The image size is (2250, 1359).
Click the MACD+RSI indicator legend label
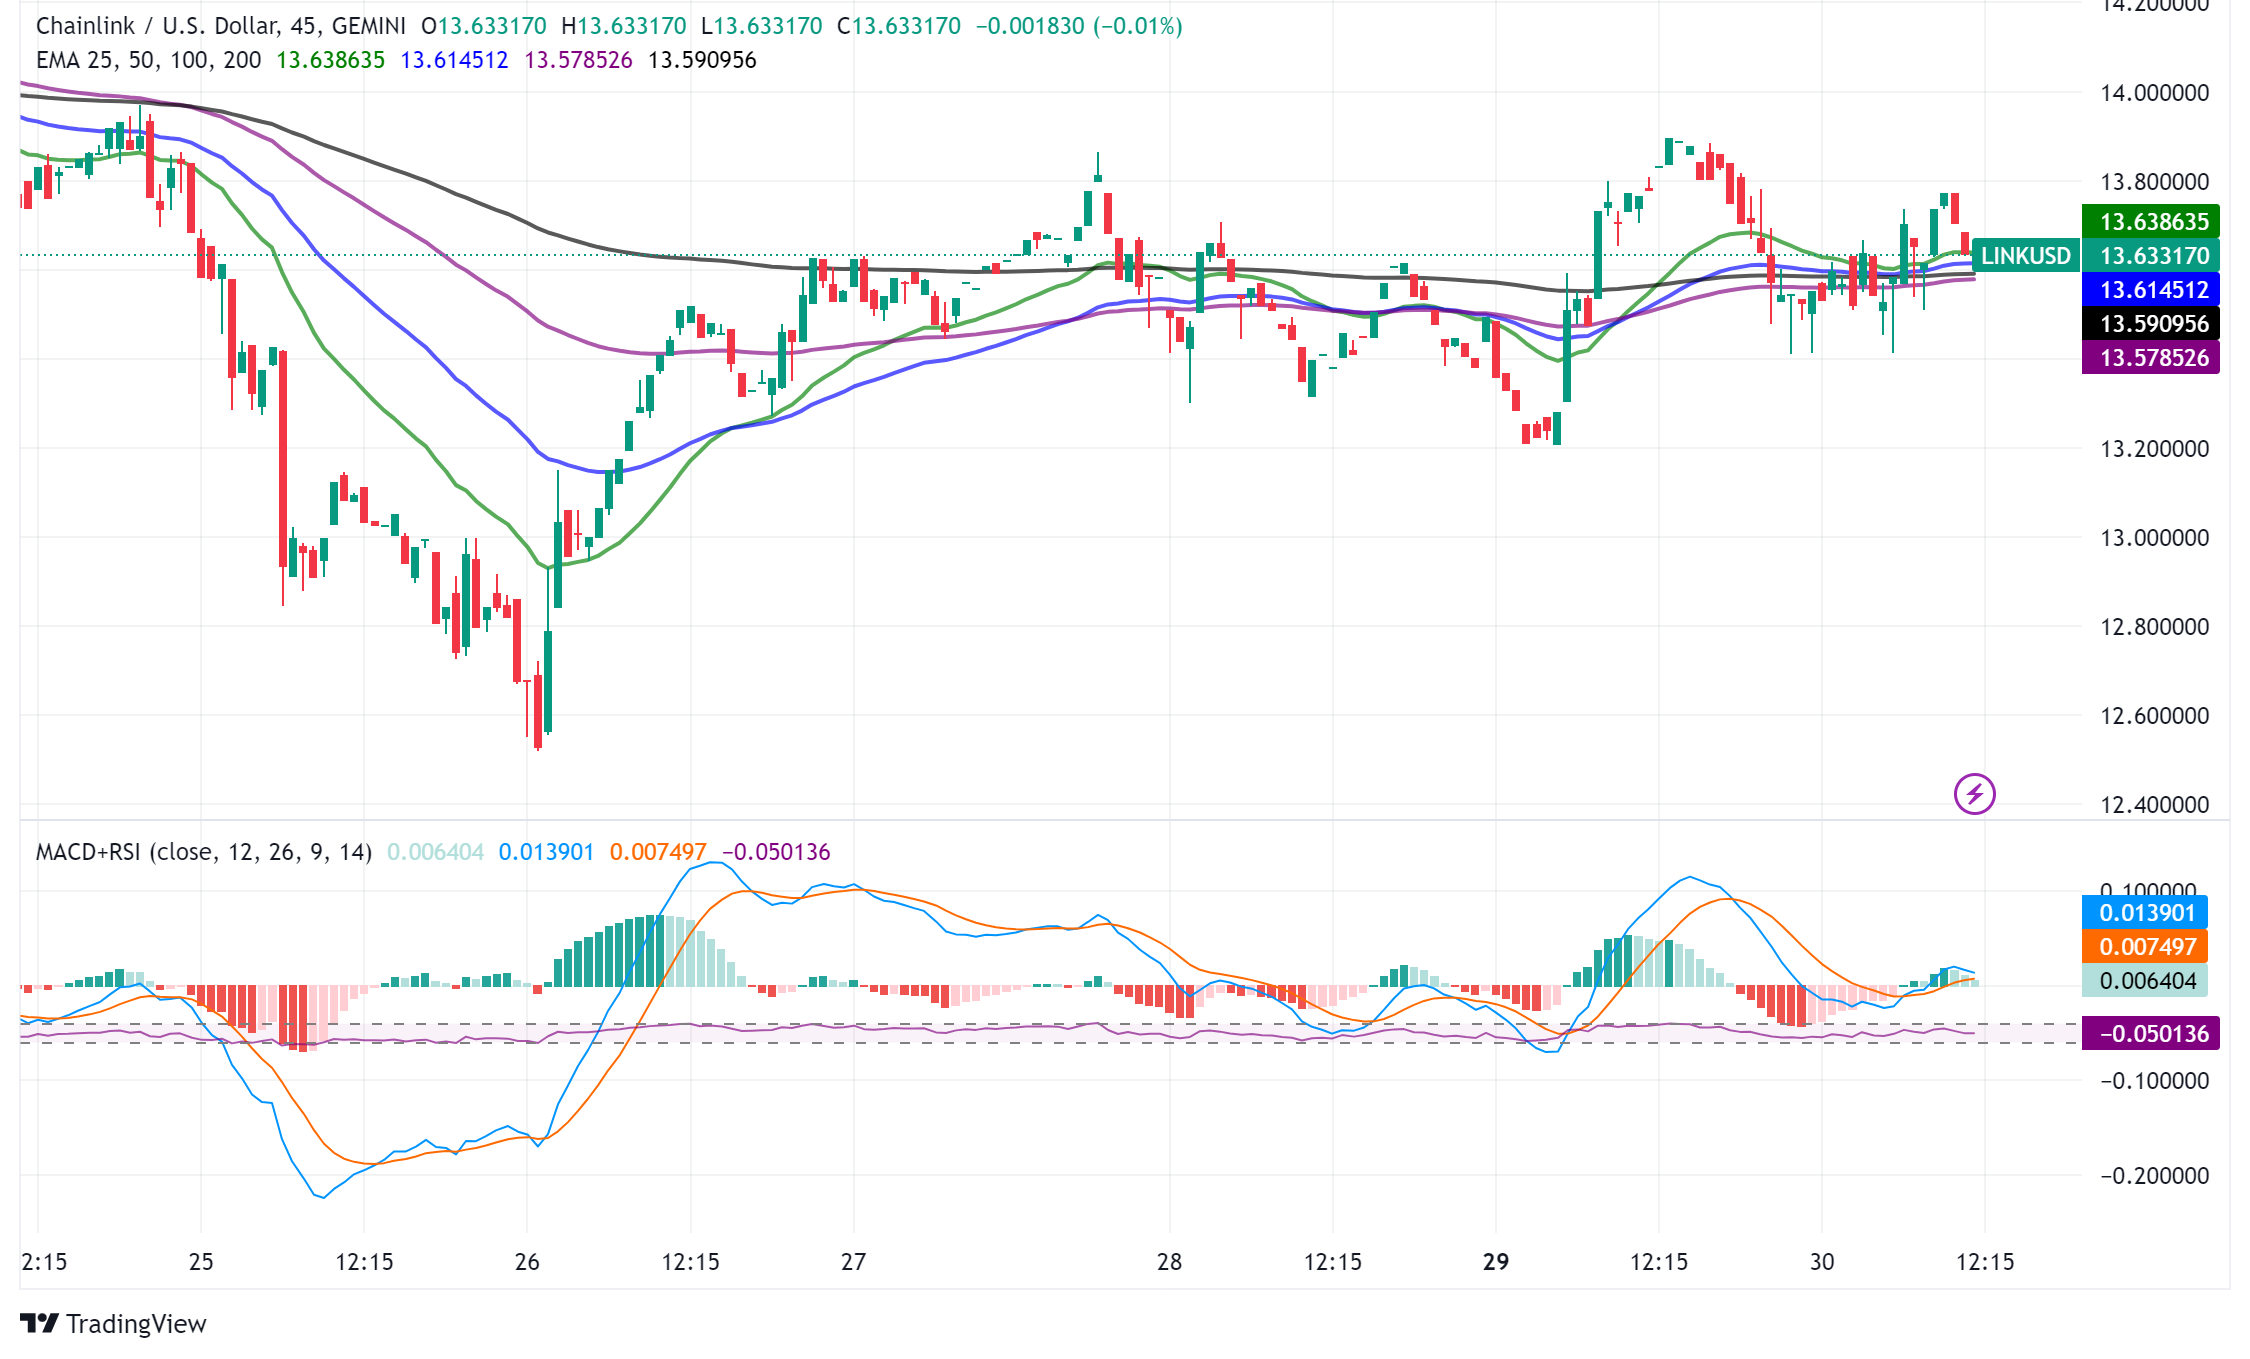204,852
